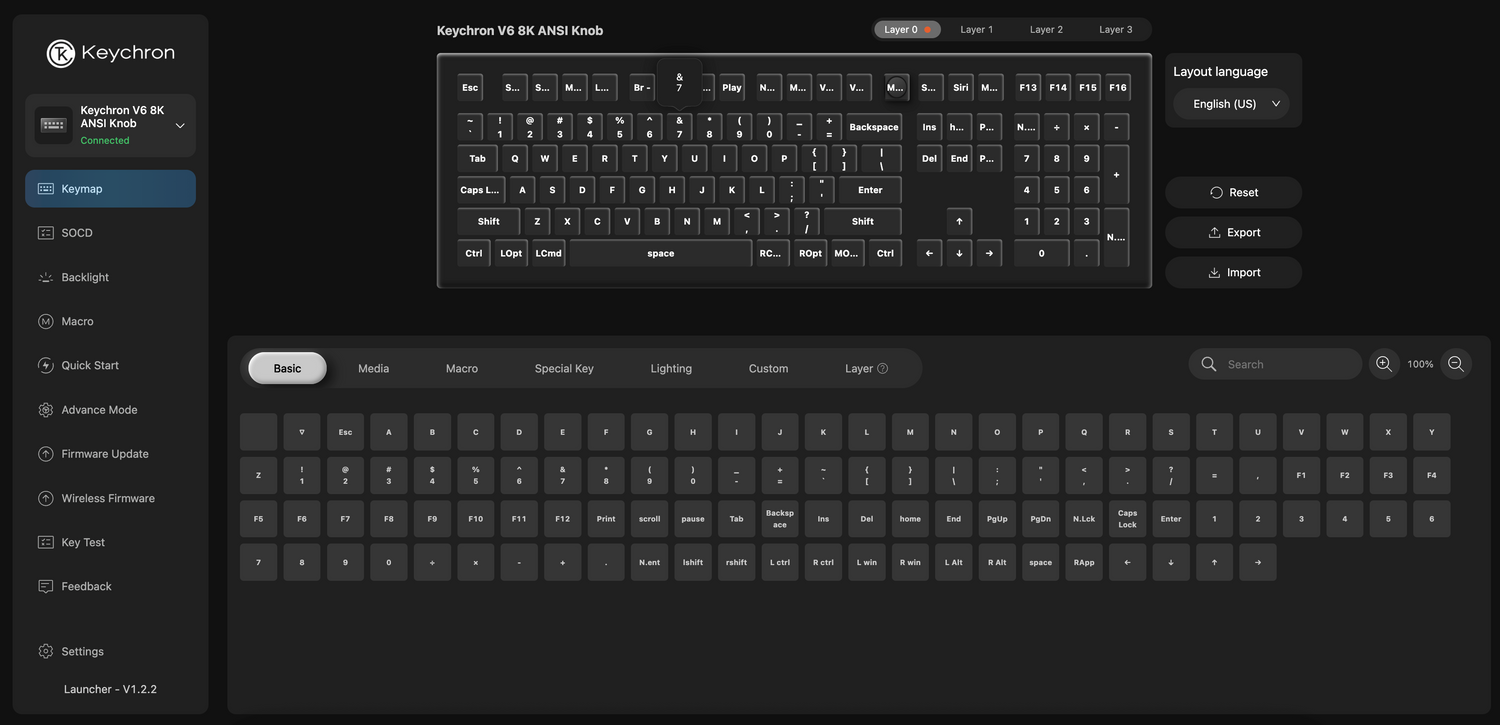Click the Export button
1500x725 pixels.
tap(1233, 232)
